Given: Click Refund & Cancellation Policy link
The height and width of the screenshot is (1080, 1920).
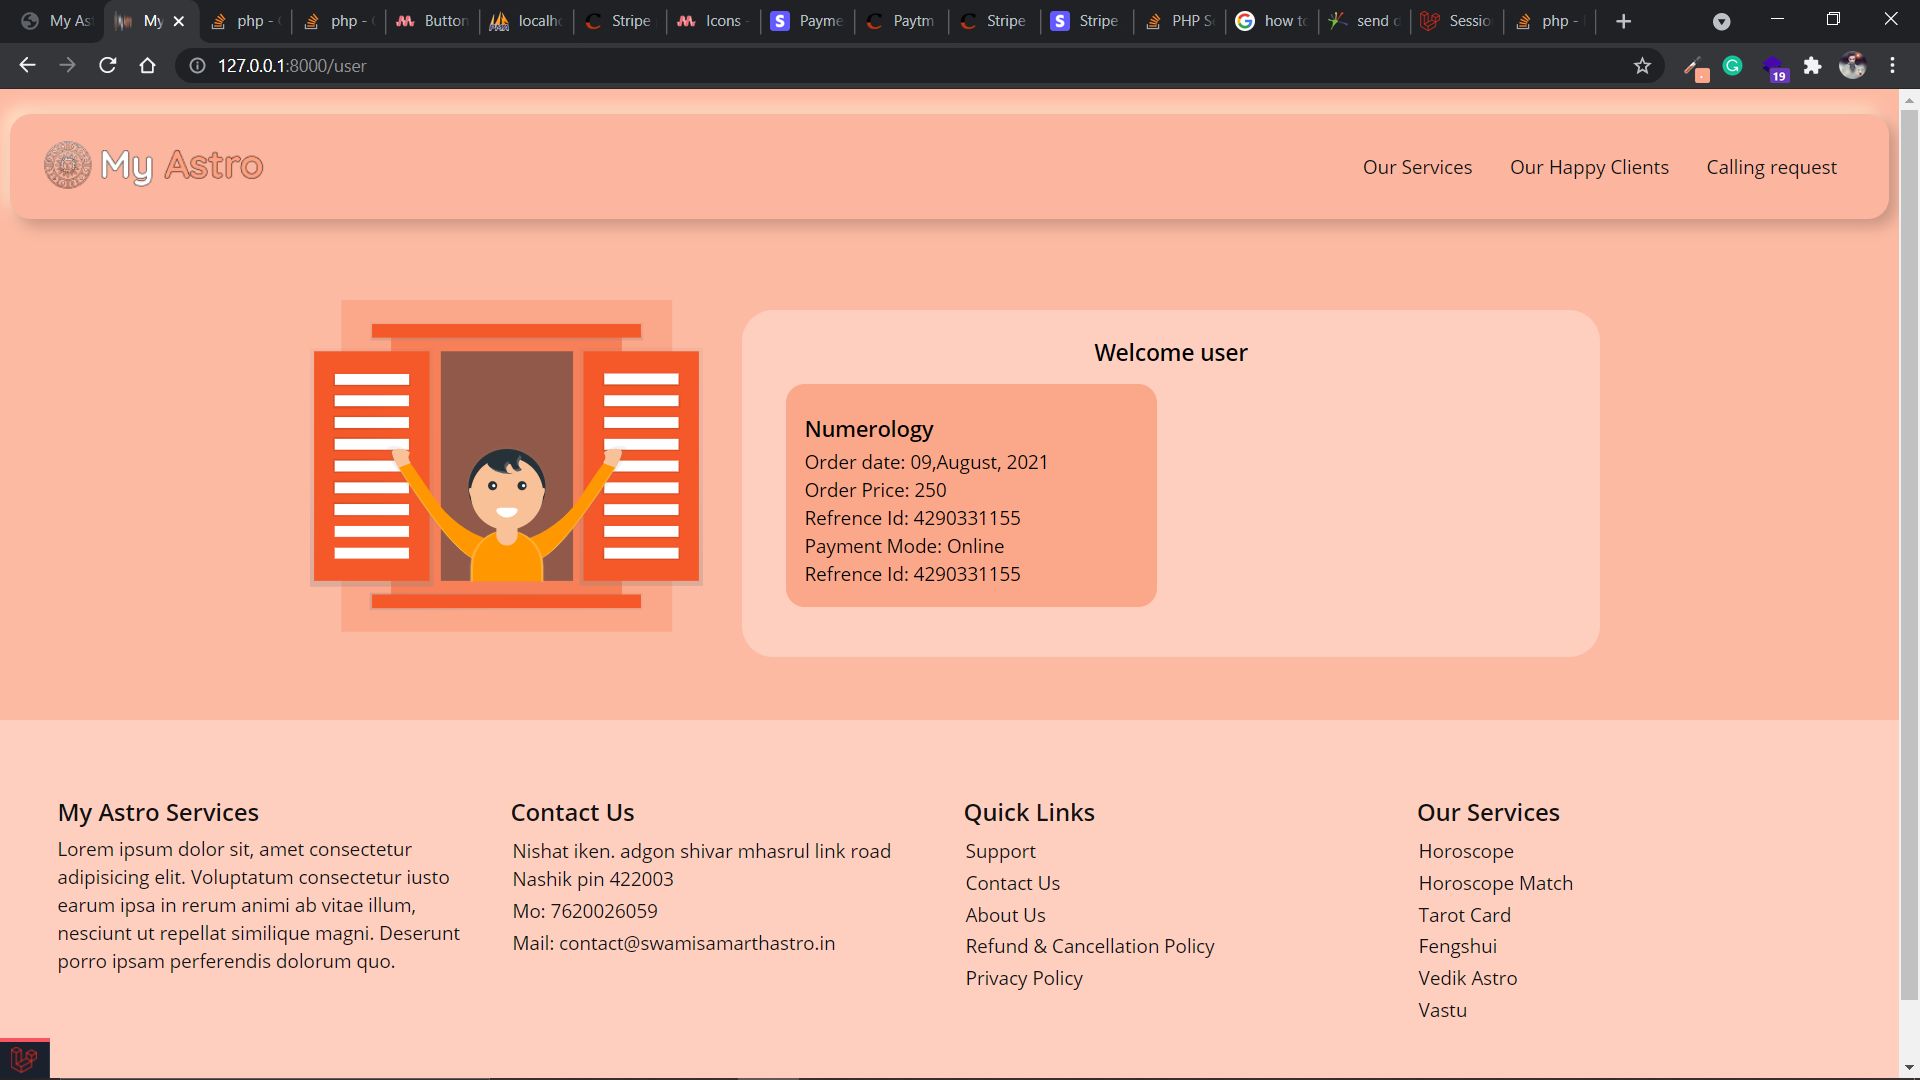Looking at the screenshot, I should 1089,946.
